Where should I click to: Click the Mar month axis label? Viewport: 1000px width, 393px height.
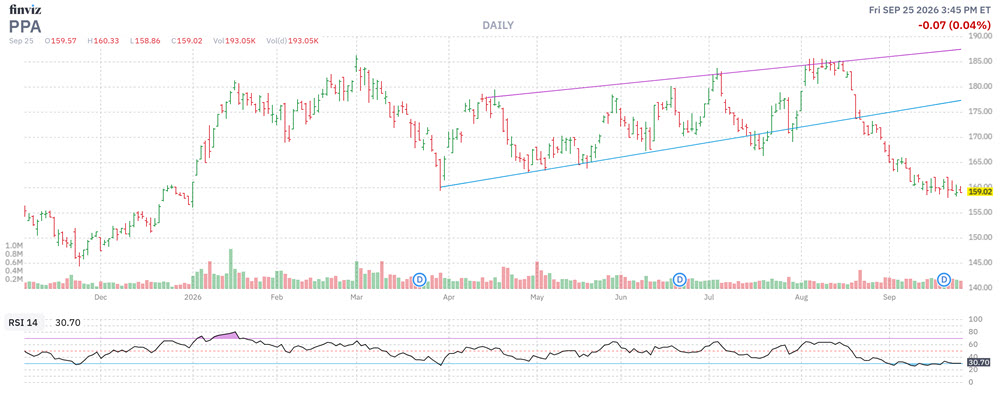[357, 297]
